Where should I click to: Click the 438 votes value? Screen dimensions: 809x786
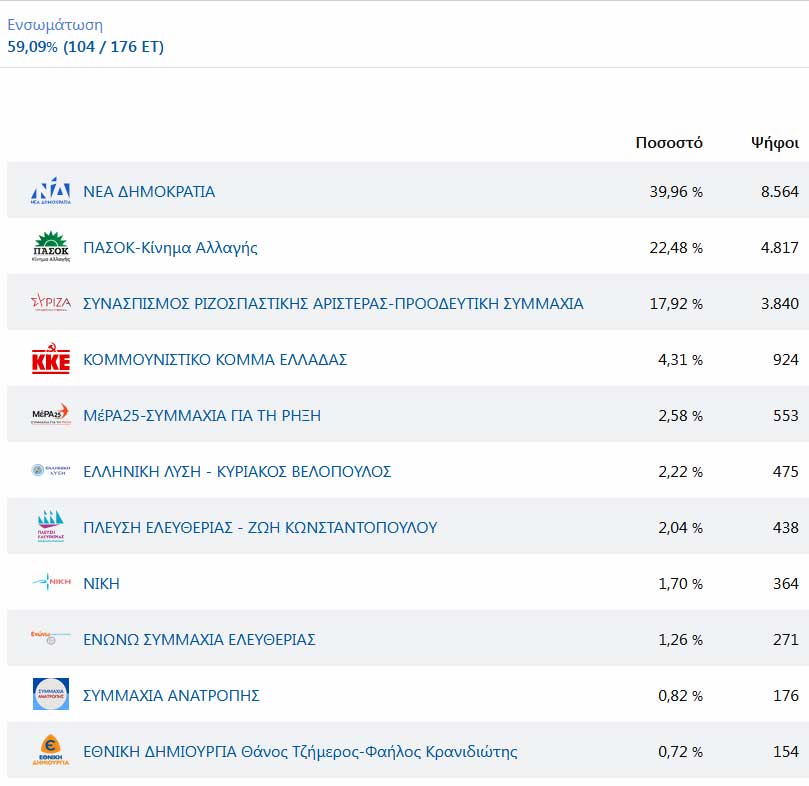point(786,528)
